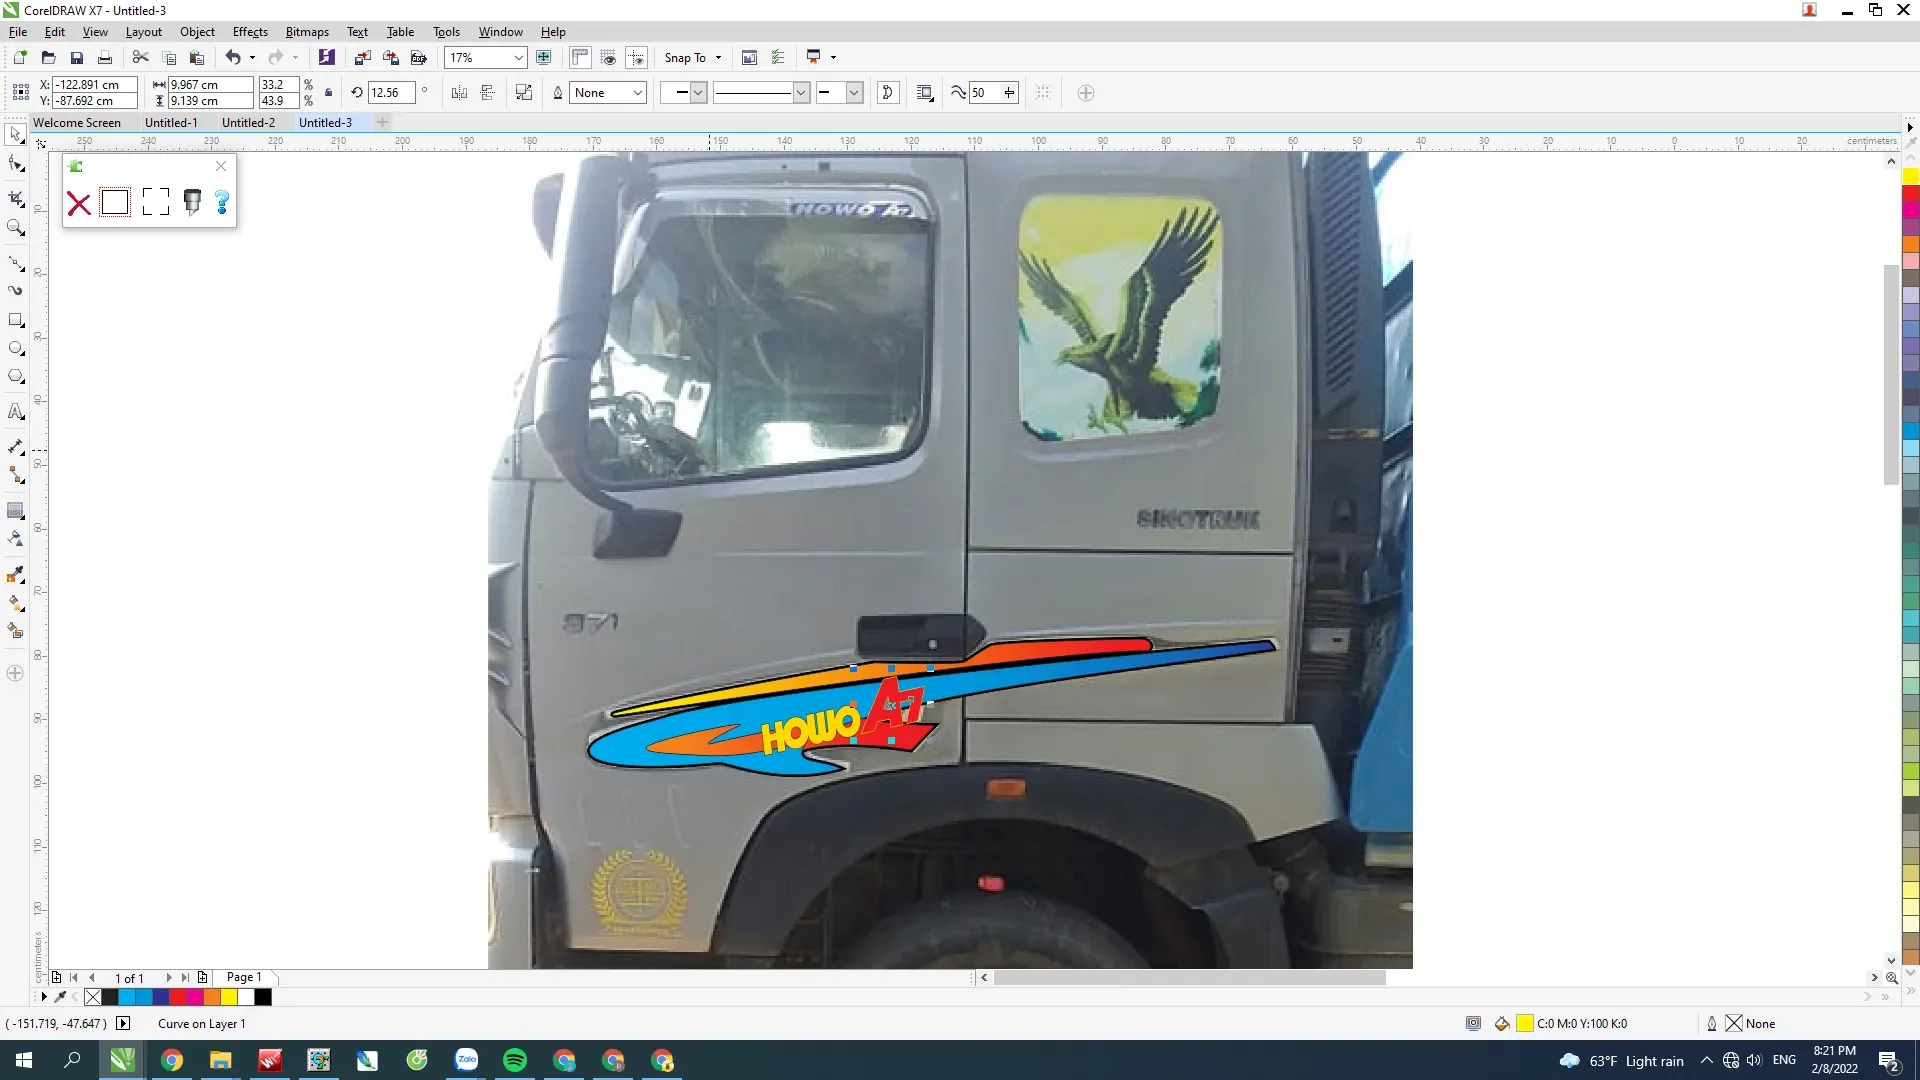
Task: Cut the selection with the scissors icon
Action: (141, 58)
